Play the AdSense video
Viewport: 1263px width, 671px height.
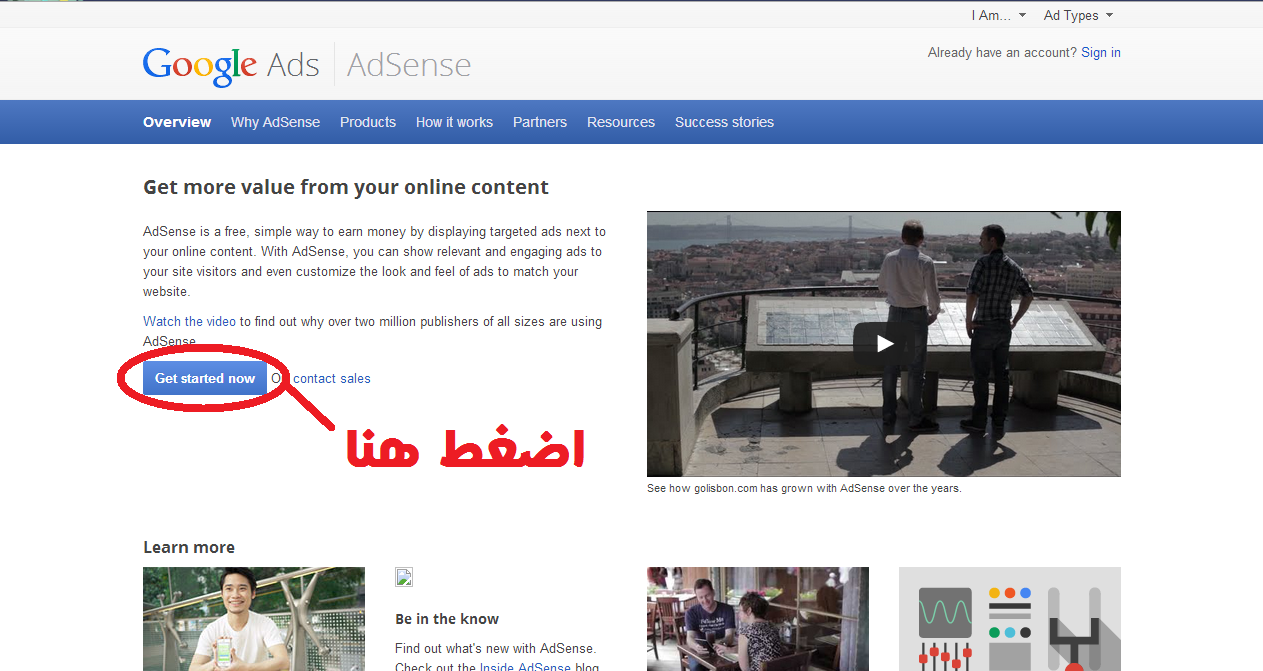884,344
